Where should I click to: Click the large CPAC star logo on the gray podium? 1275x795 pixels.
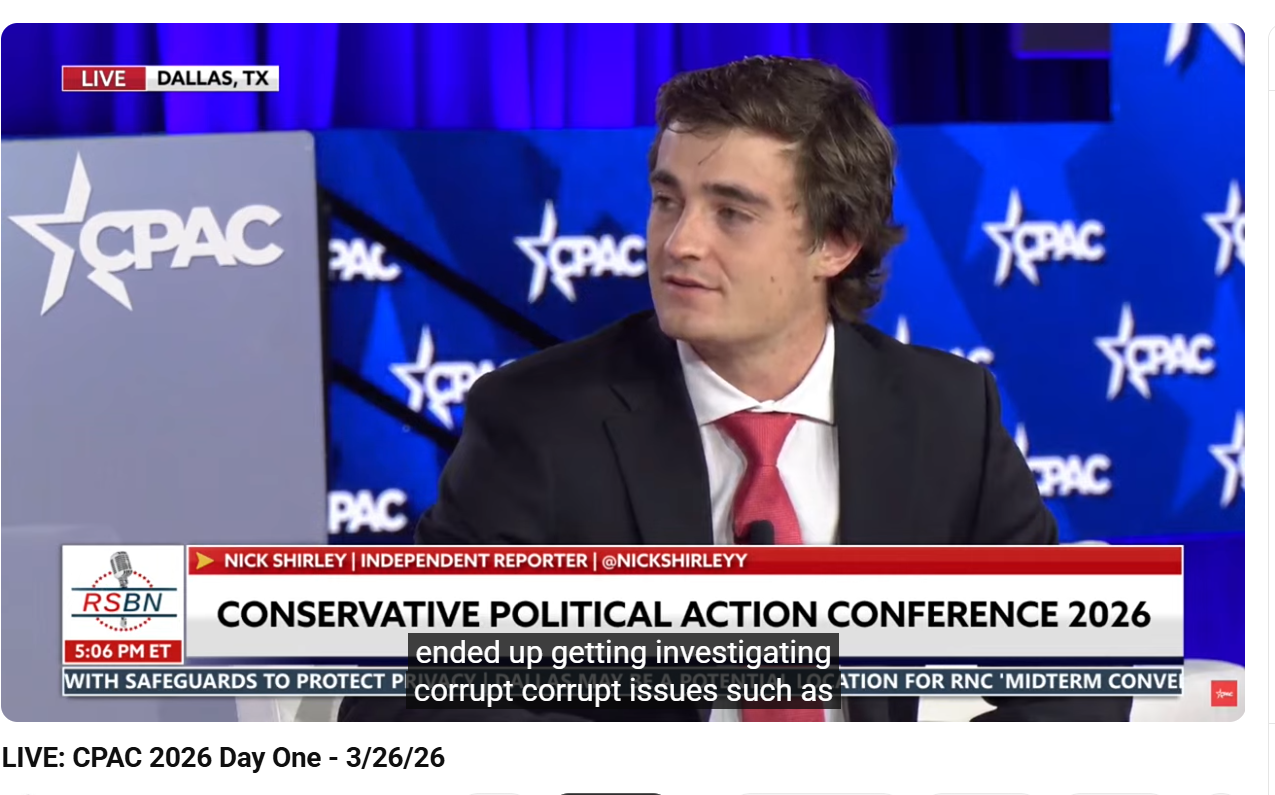[146, 236]
